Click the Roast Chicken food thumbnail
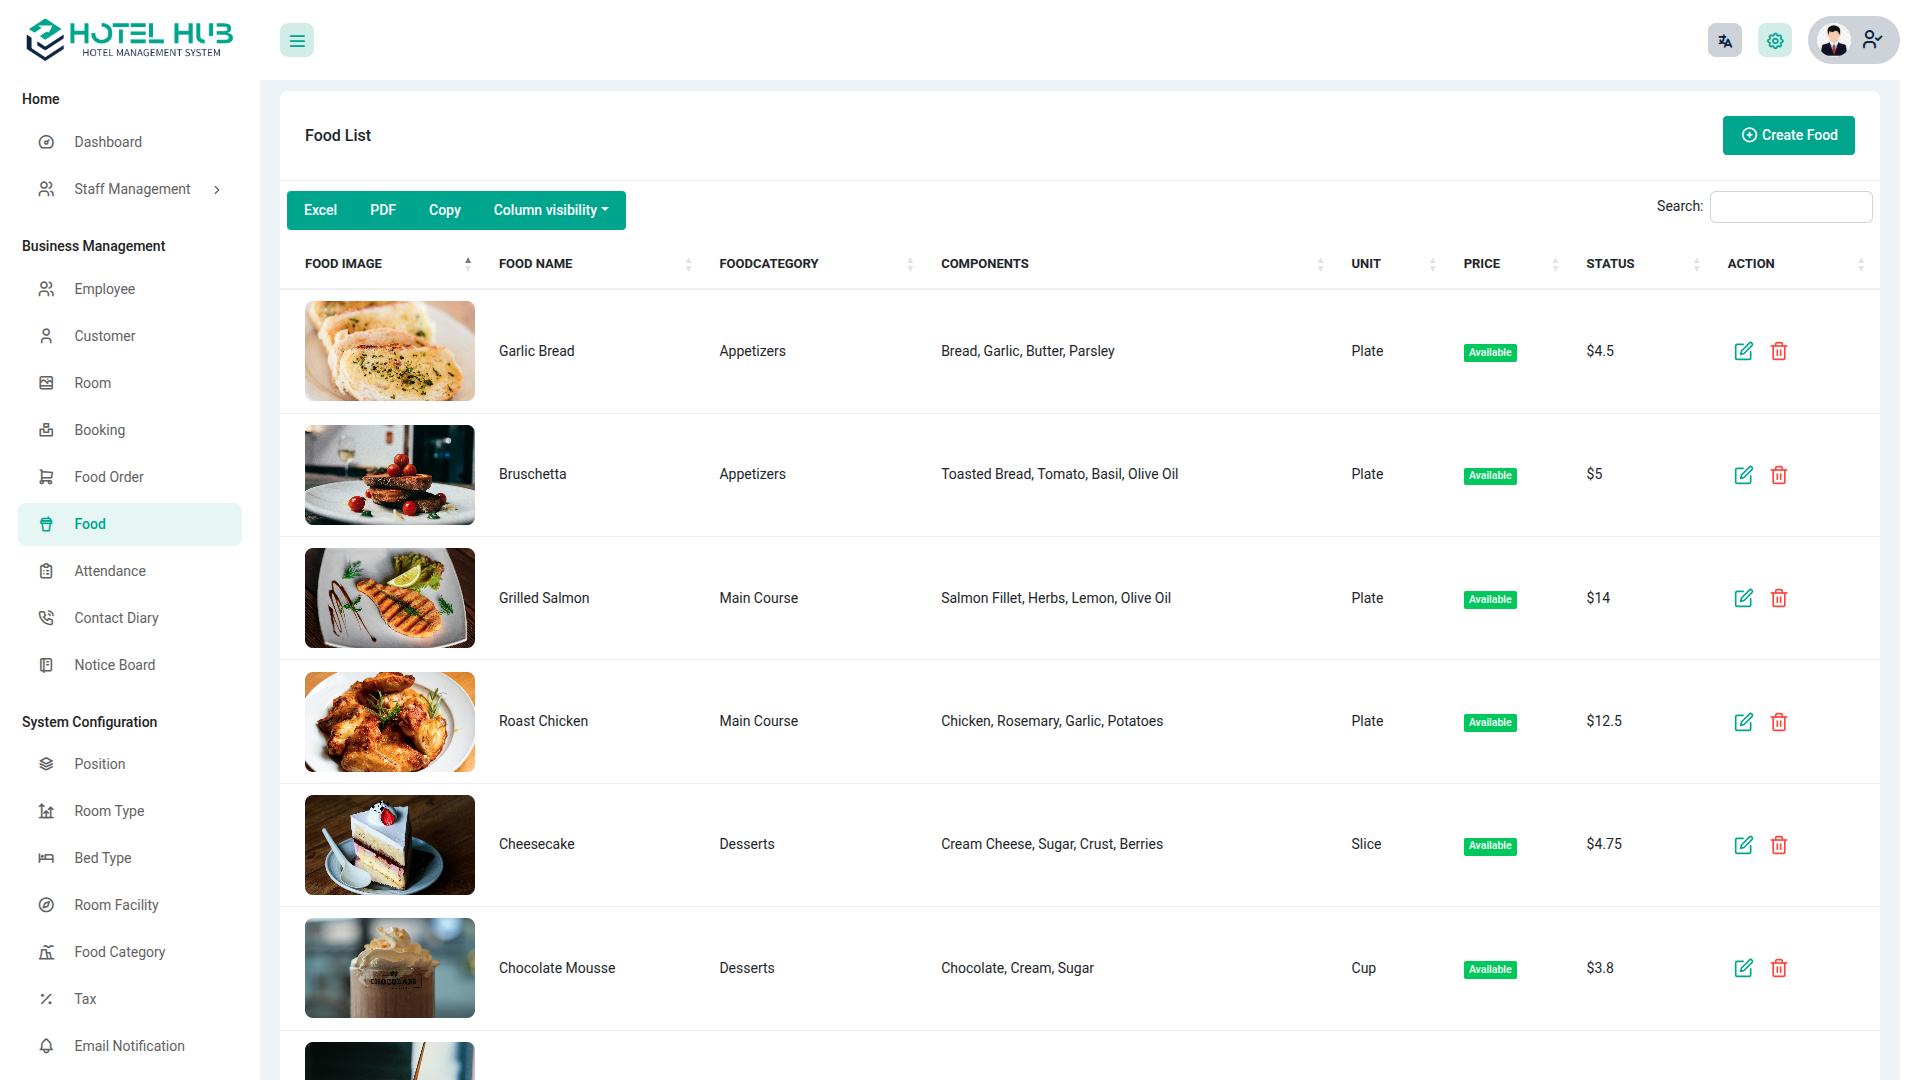 [390, 722]
